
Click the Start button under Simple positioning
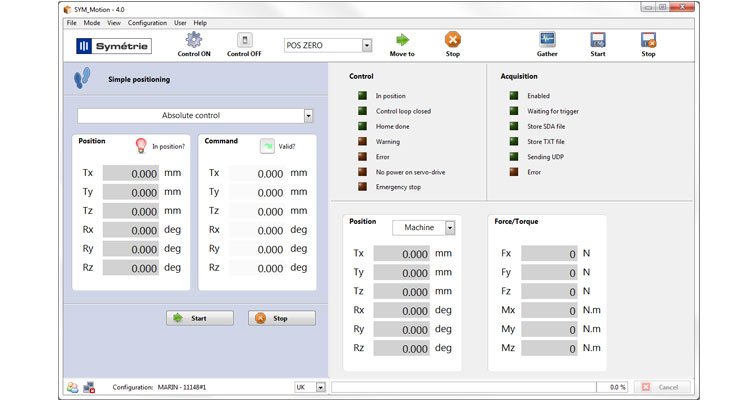click(199, 318)
